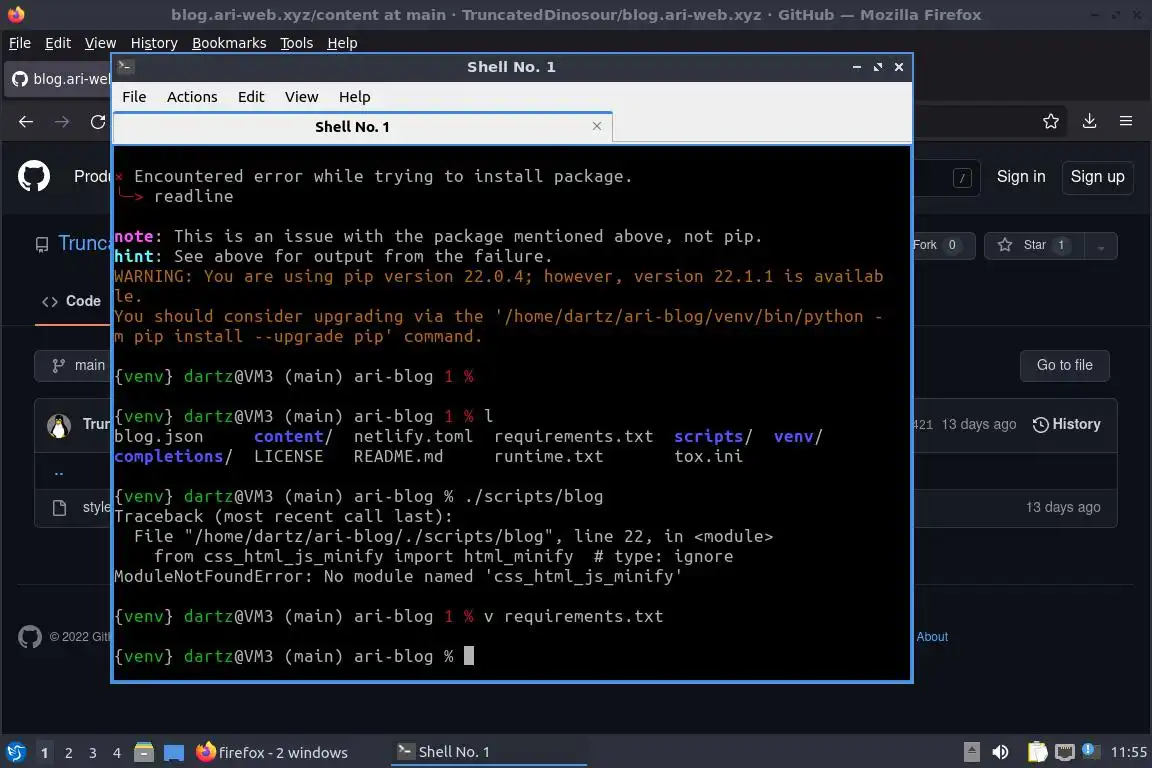This screenshot has width=1152, height=768.
Task: Open the About link in GitHub footer
Action: point(932,636)
